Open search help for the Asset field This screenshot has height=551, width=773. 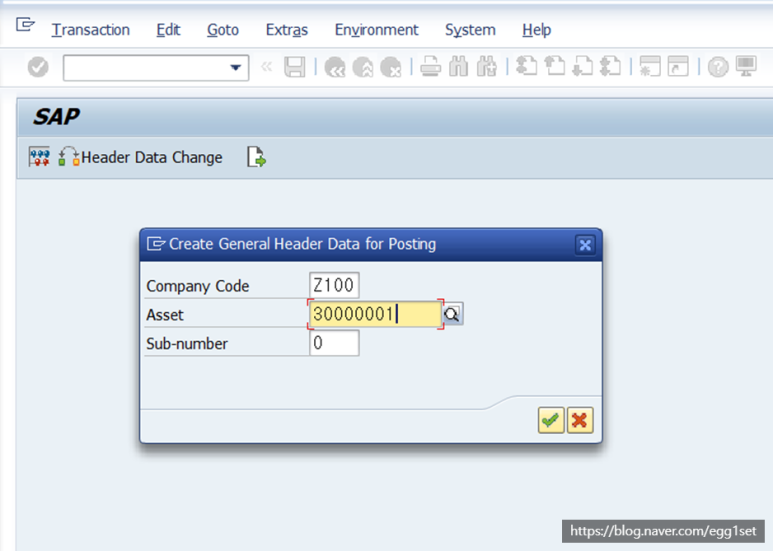[x=453, y=314]
